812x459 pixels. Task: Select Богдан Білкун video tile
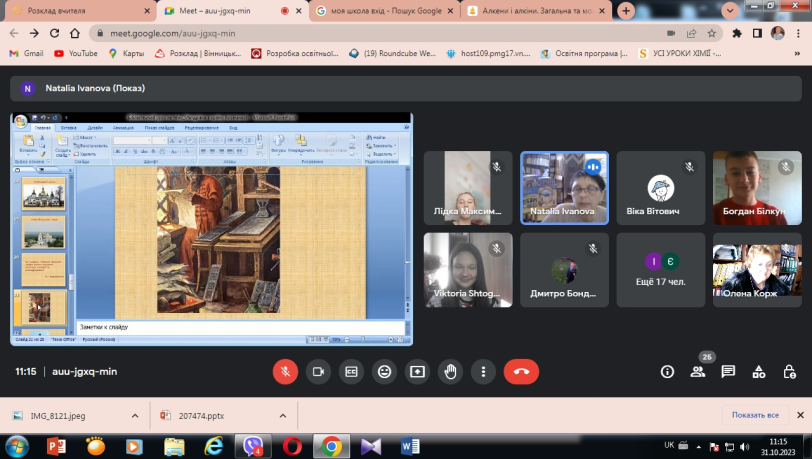click(757, 188)
